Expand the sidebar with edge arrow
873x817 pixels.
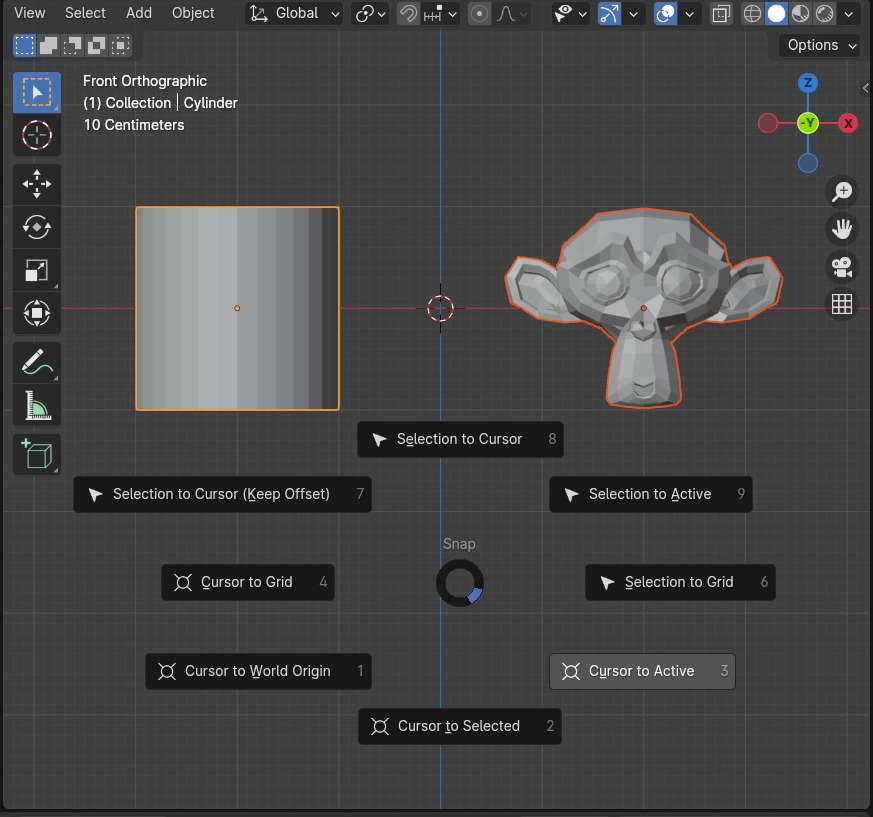click(x=865, y=88)
